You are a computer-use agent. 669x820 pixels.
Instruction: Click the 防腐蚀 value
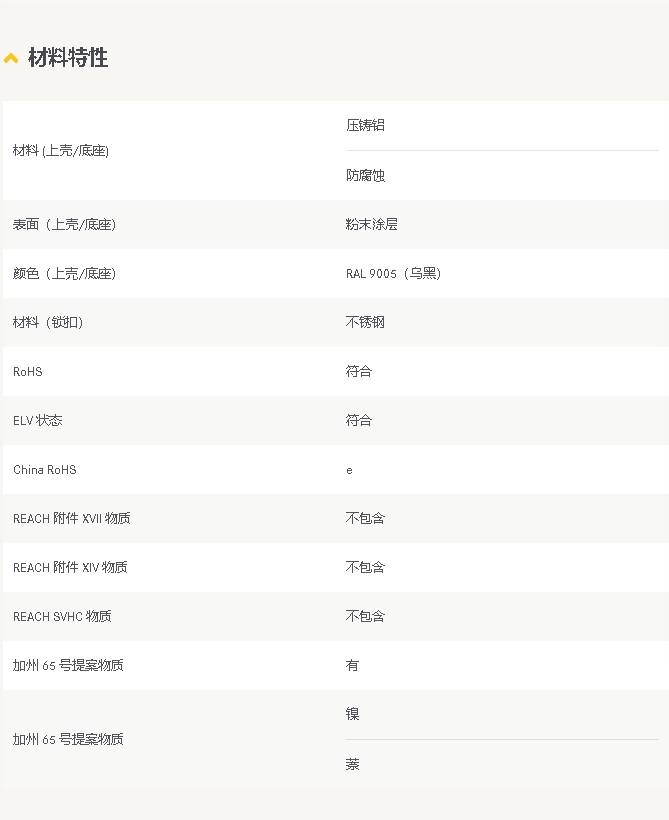(x=365, y=175)
